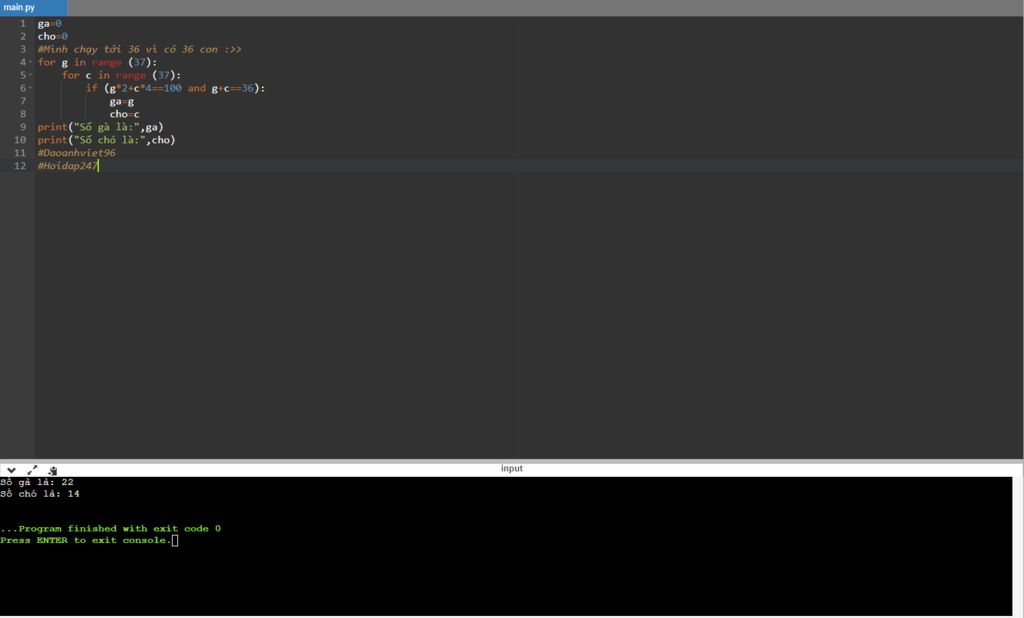Image resolution: width=1024 pixels, height=618 pixels.
Task: Click the 'Press ENTER to exit console.' prompt
Action: point(86,540)
